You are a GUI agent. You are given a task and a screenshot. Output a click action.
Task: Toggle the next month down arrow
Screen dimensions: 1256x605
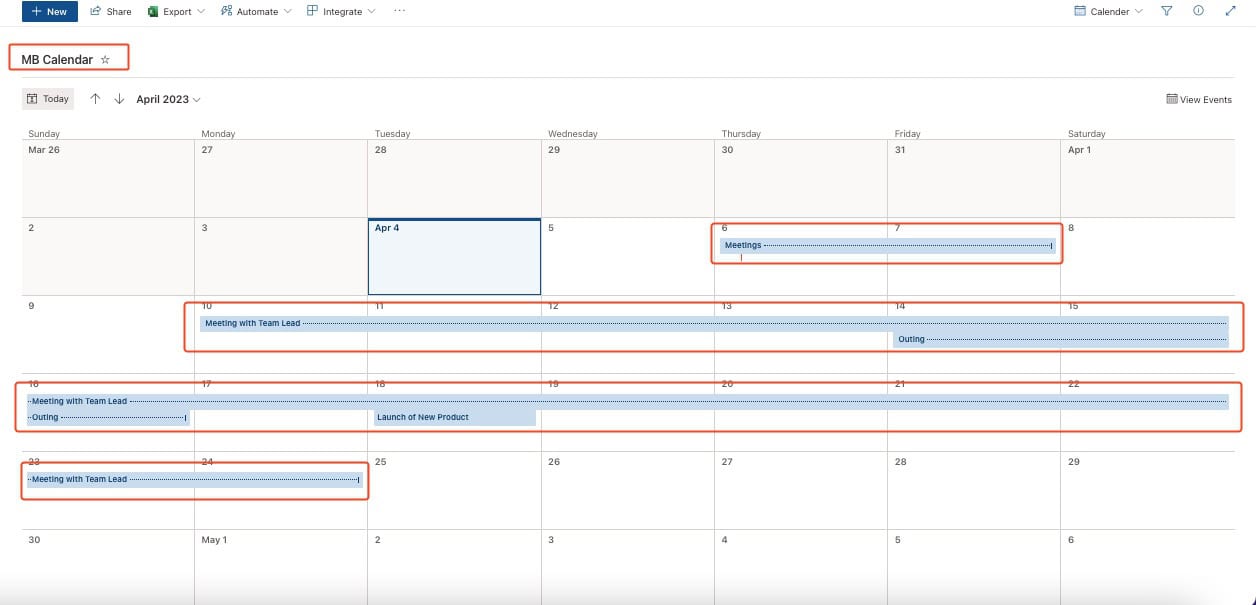click(x=118, y=99)
